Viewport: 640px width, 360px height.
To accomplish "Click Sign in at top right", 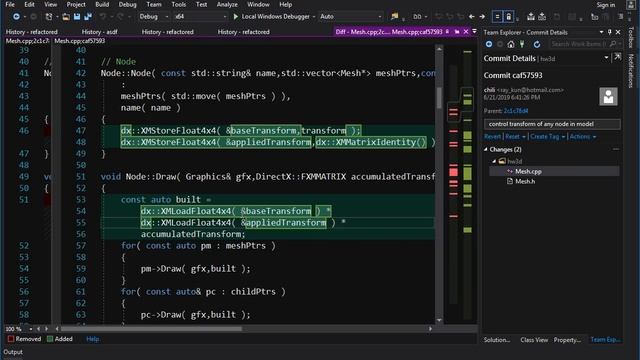I will point(606,5).
